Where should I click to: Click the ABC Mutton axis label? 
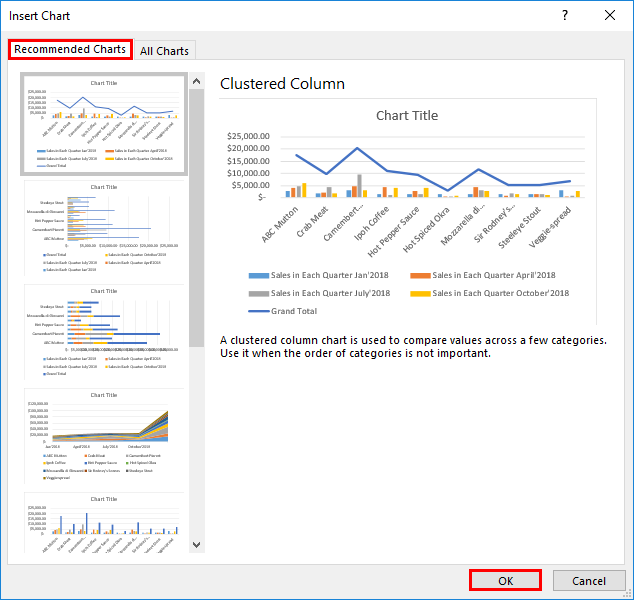coord(280,224)
